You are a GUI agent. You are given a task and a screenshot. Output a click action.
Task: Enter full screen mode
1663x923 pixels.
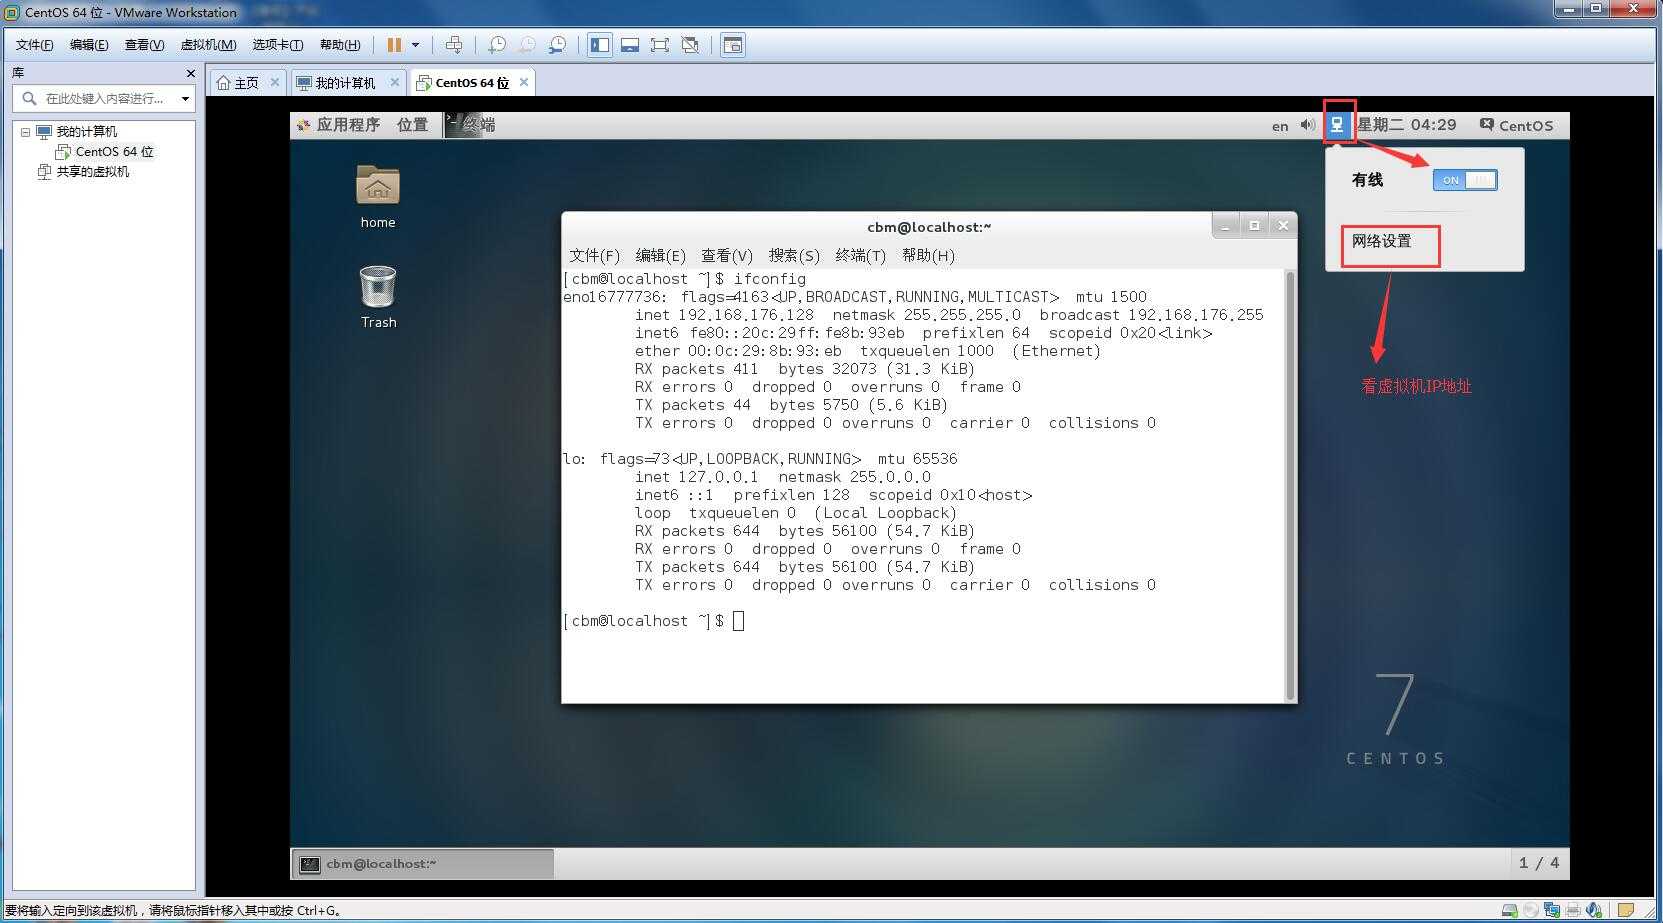[660, 45]
